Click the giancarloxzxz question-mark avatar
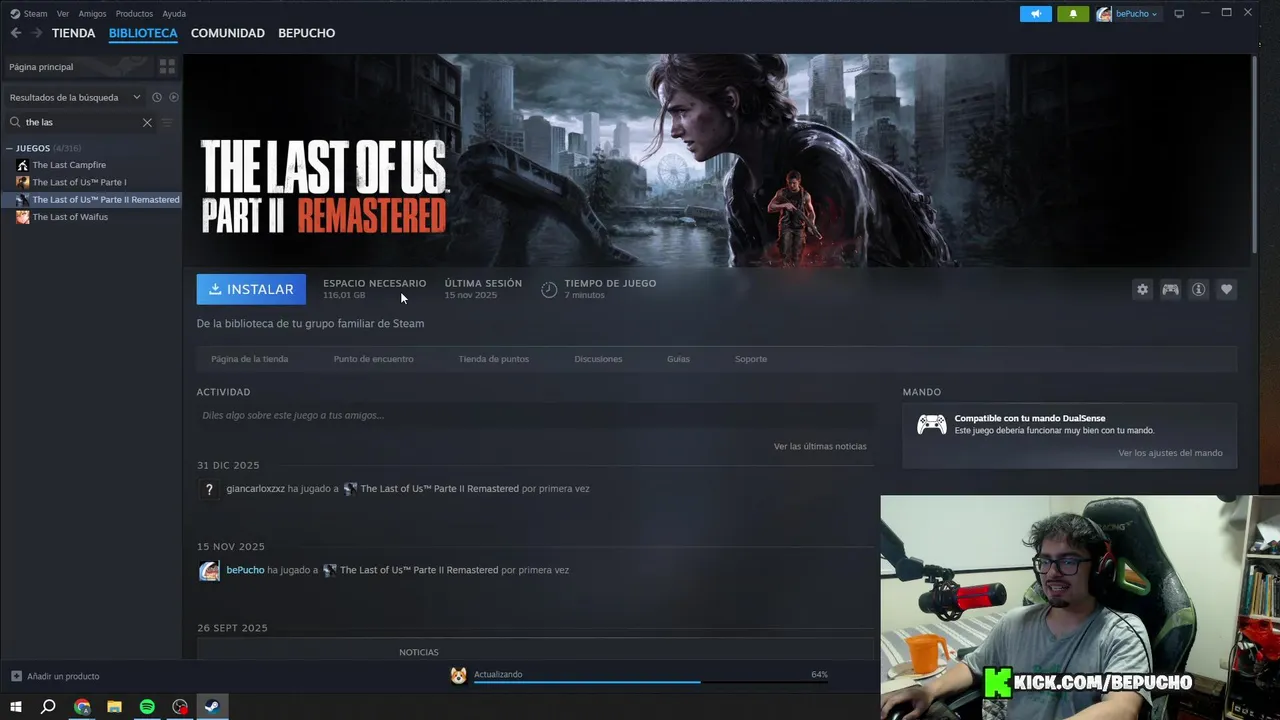The width and height of the screenshot is (1280, 720). point(209,490)
